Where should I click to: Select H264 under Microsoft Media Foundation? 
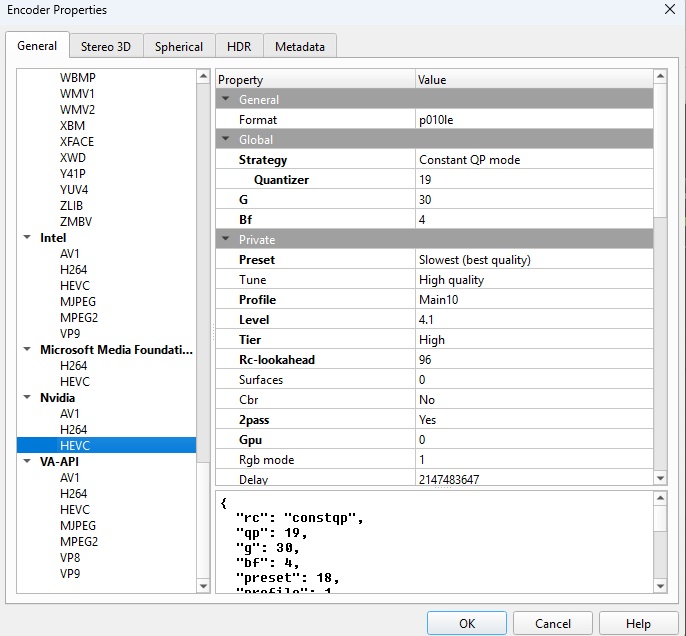click(x=74, y=366)
